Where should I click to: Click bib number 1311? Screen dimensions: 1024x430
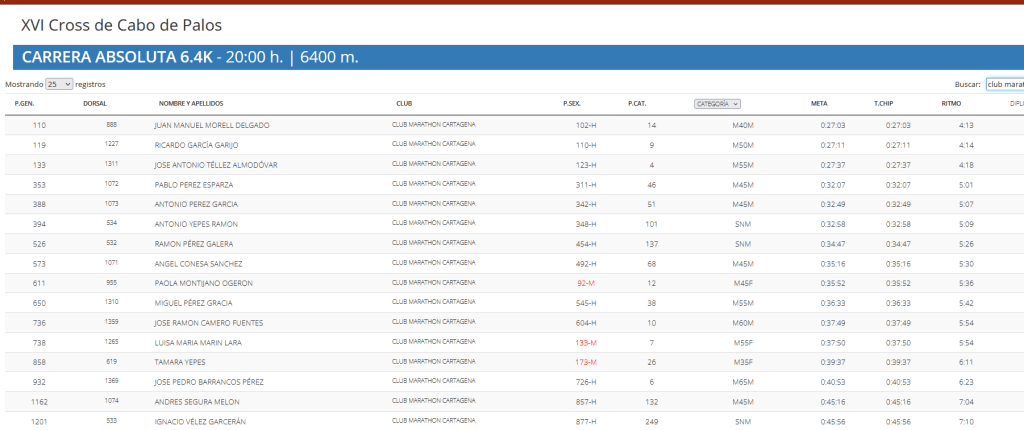111,165
